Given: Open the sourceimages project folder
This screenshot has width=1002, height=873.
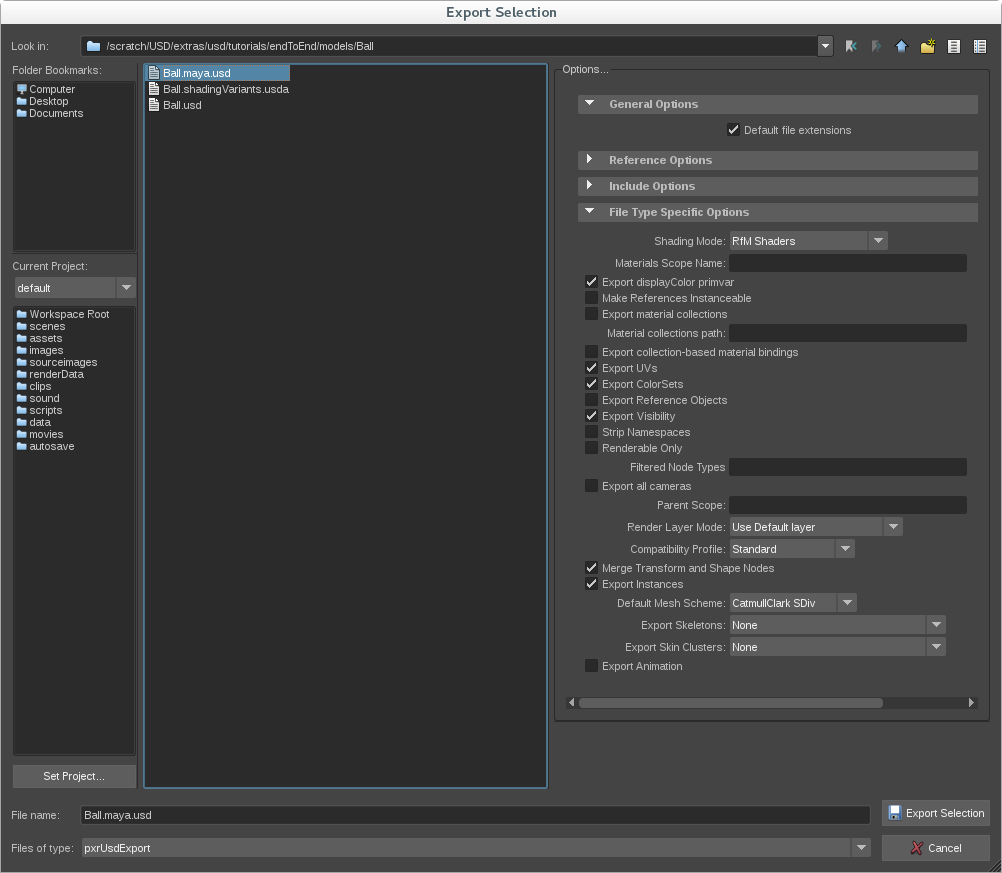Looking at the screenshot, I should [62, 362].
